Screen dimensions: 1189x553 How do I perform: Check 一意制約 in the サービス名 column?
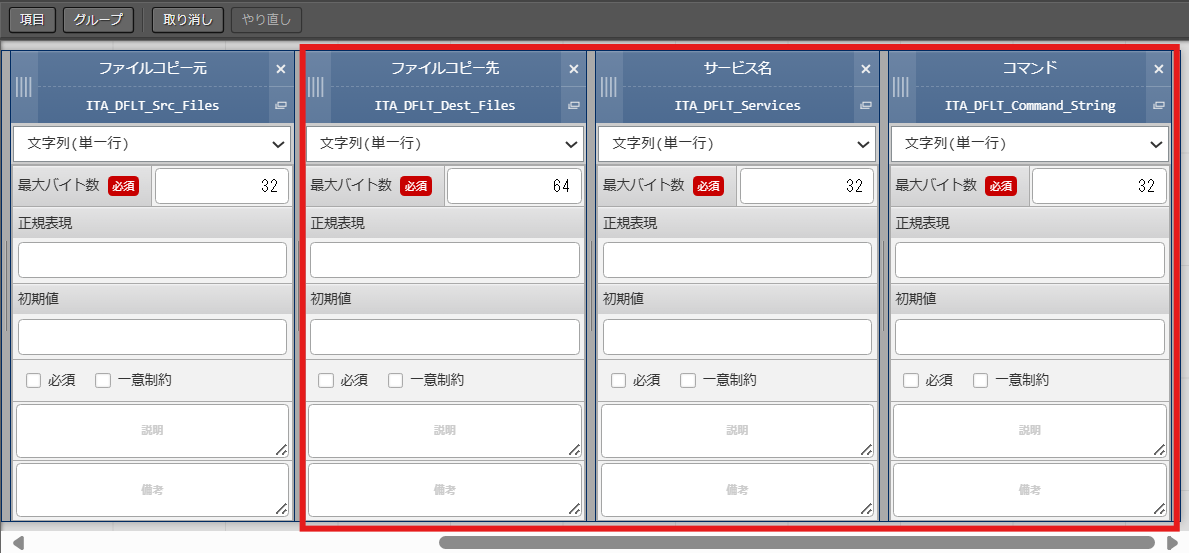coord(689,381)
